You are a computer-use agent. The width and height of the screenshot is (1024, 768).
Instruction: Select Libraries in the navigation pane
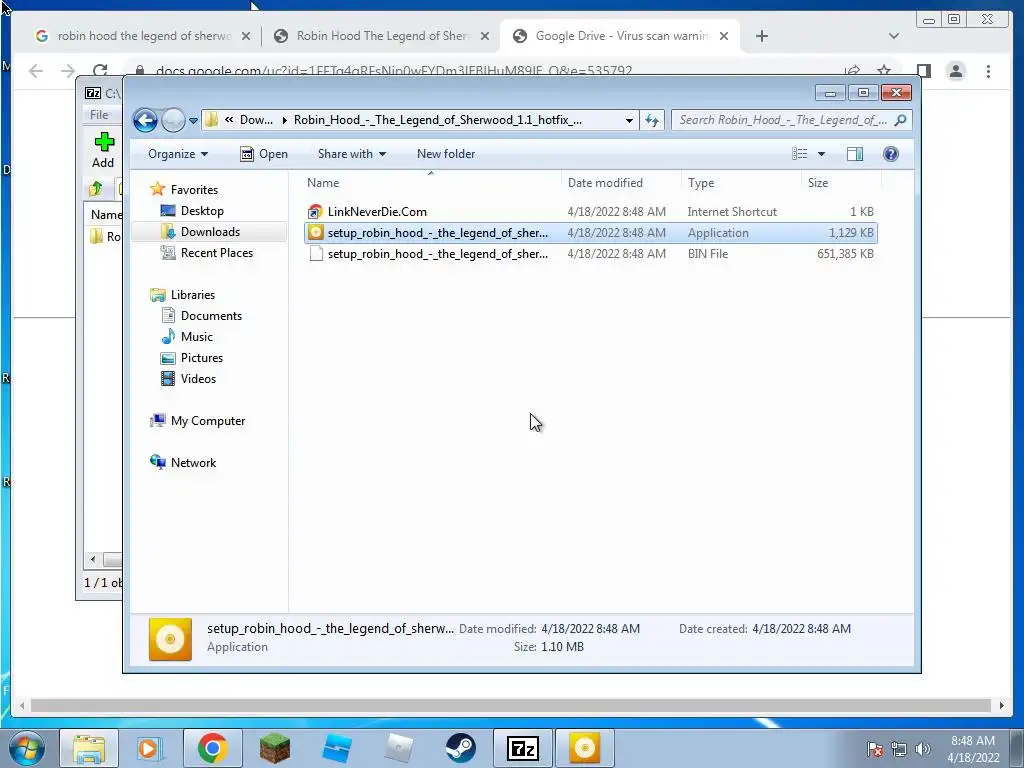(193, 295)
